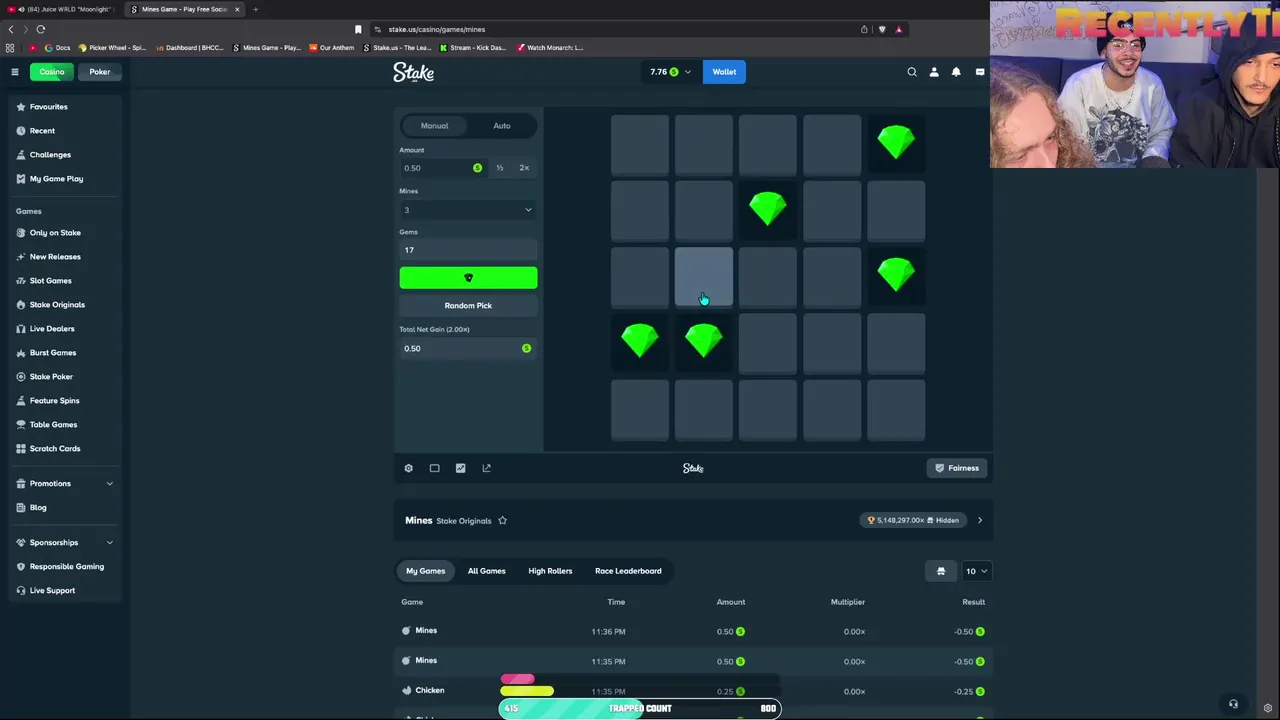Viewport: 1280px width, 720px height.
Task: Click the bookmark icon beside address bar
Action: tap(358, 29)
